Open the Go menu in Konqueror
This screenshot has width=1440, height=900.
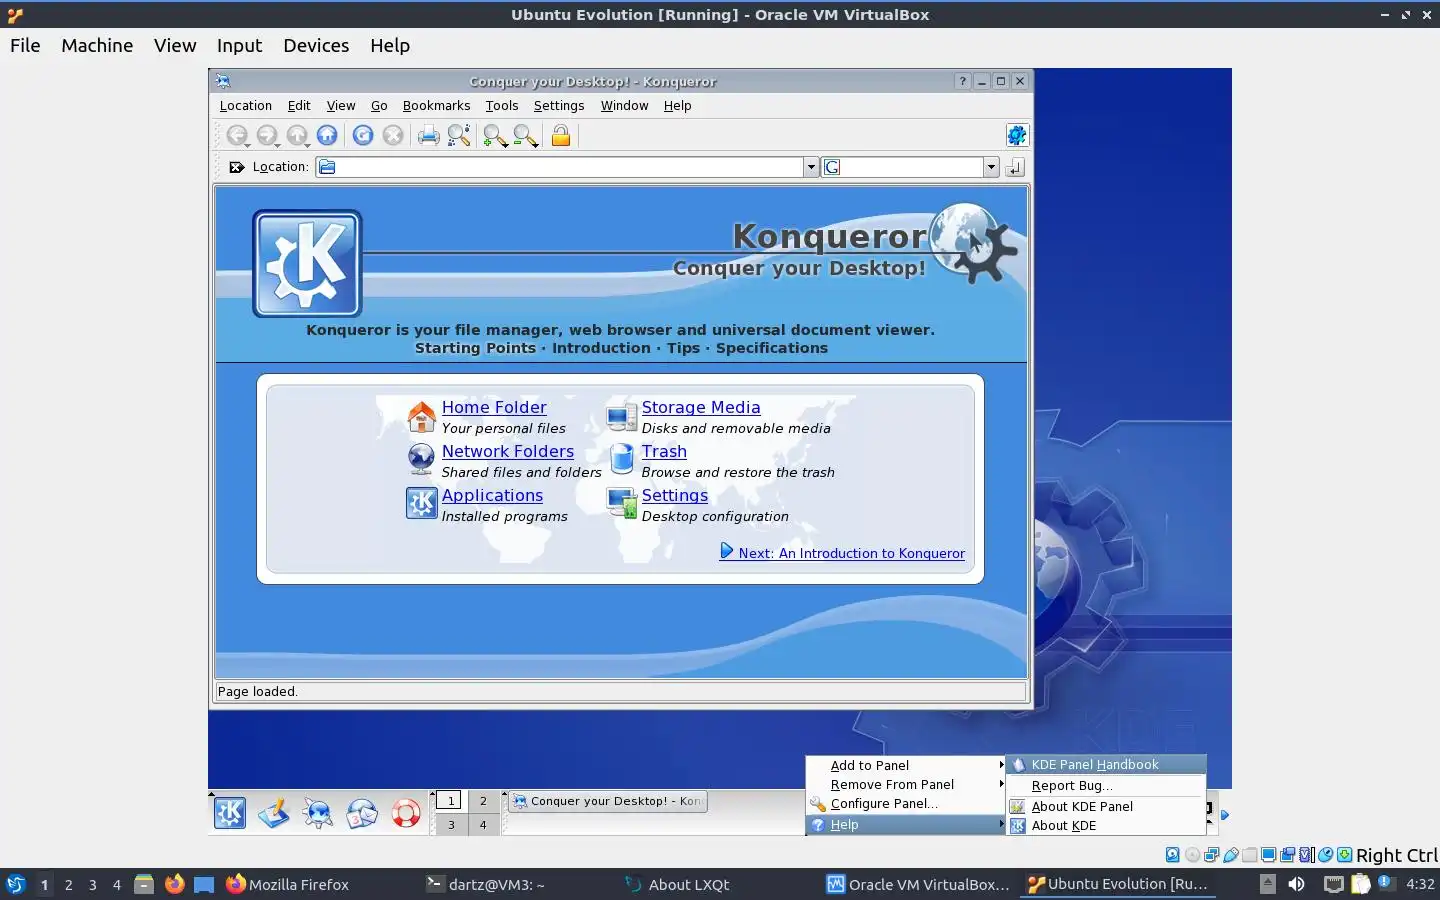(x=379, y=105)
